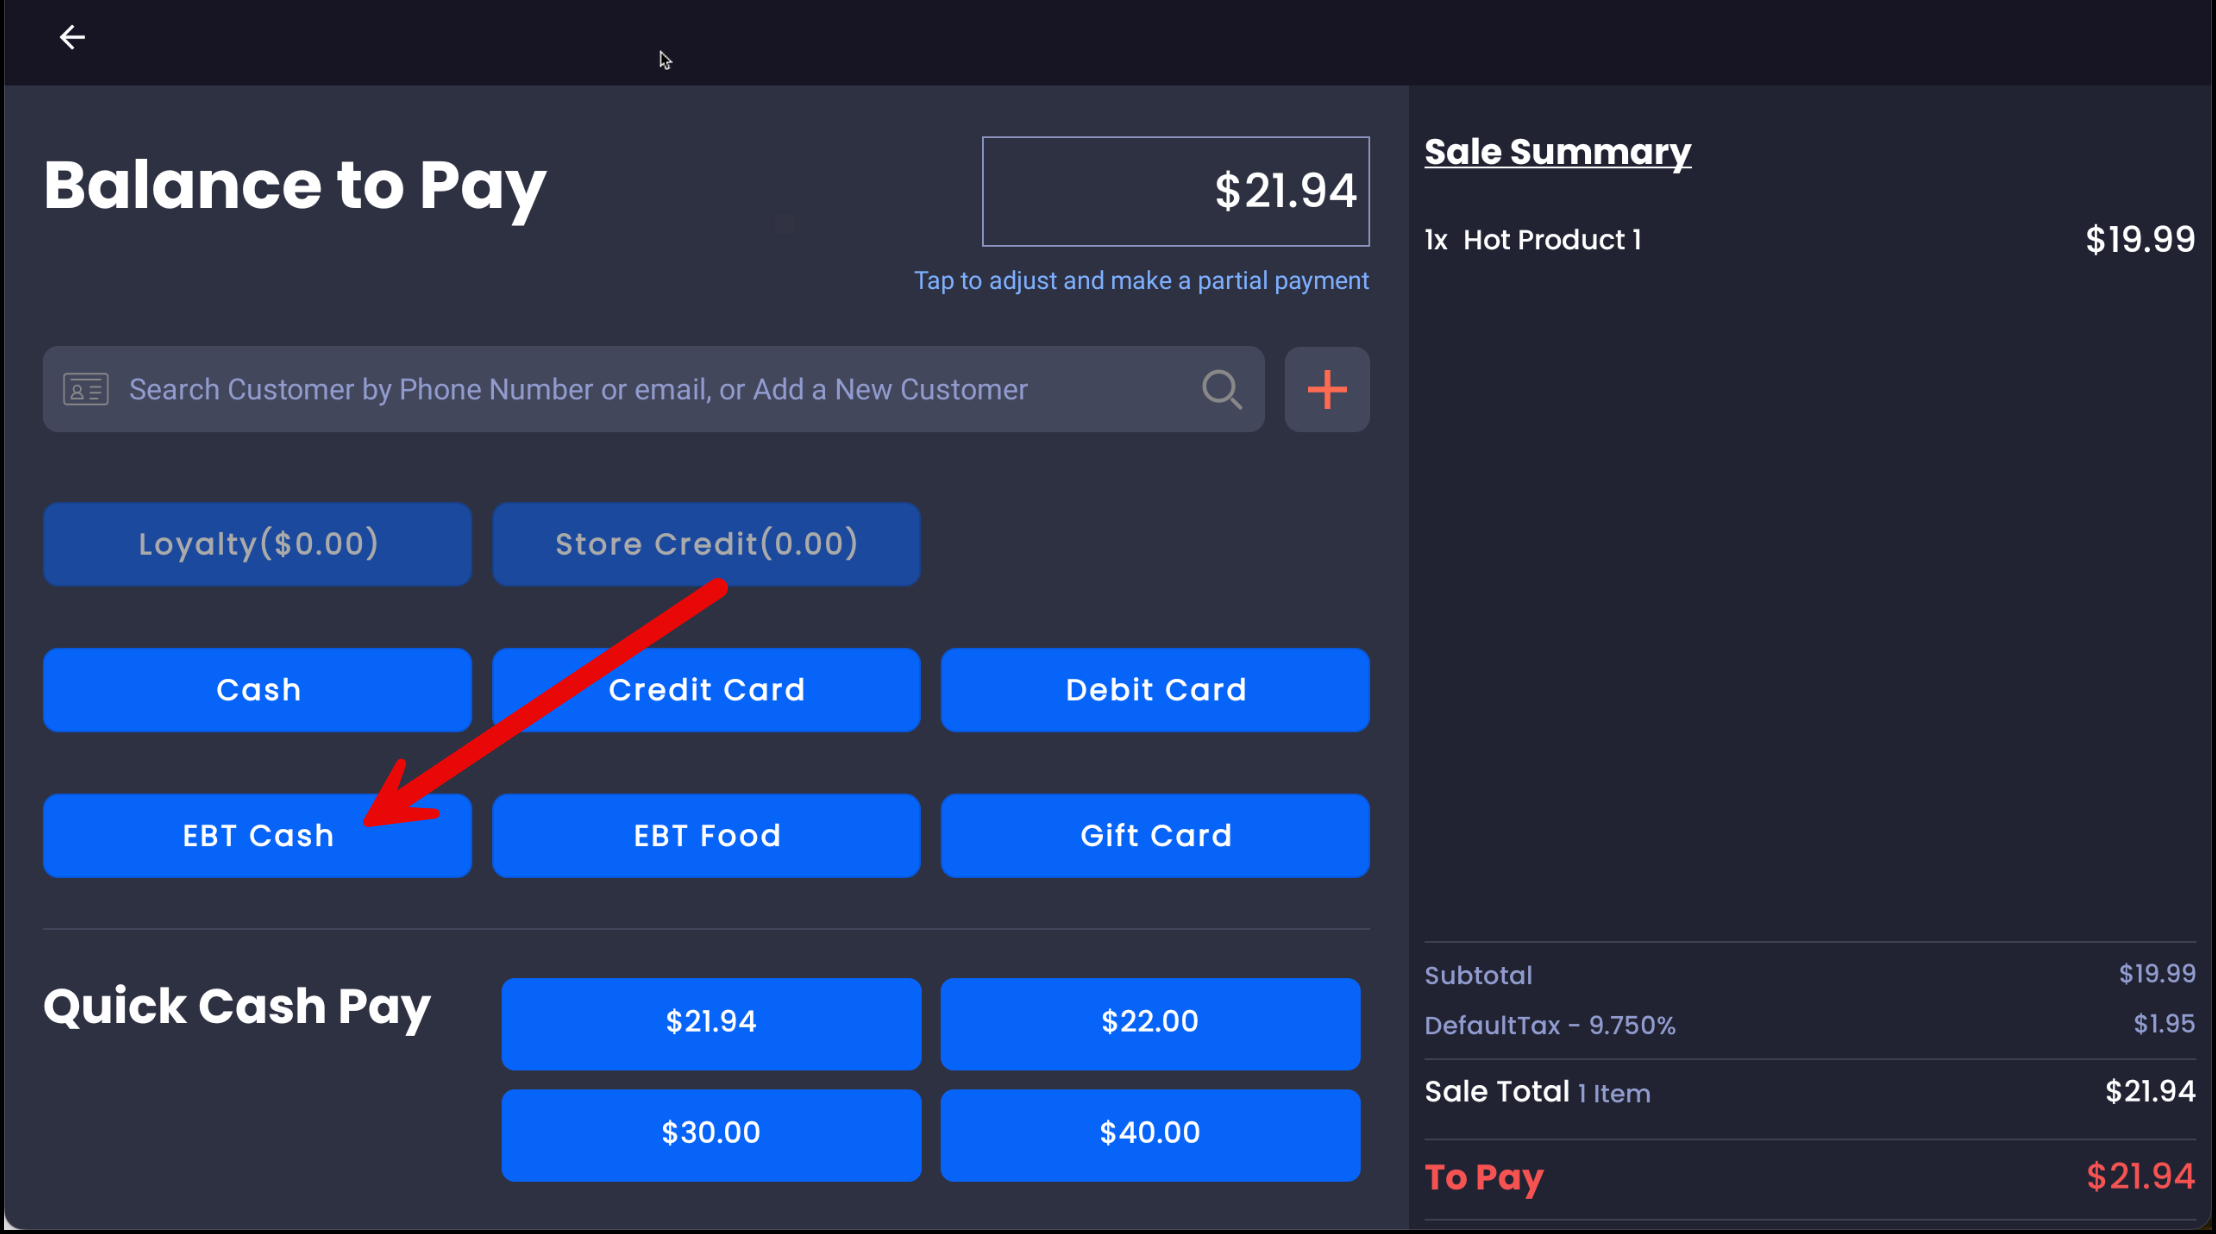The image size is (2216, 1234).
Task: Quick pay exact $21.94 cash
Action: (x=711, y=1023)
